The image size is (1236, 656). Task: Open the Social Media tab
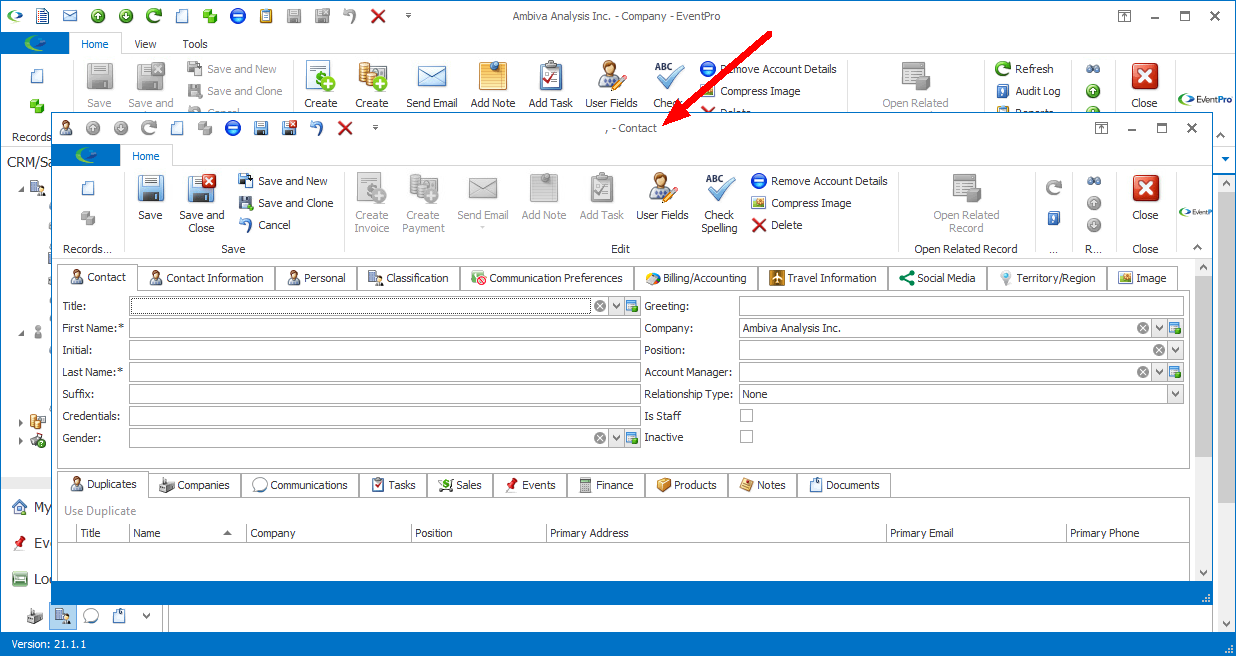pyautogui.click(x=938, y=278)
